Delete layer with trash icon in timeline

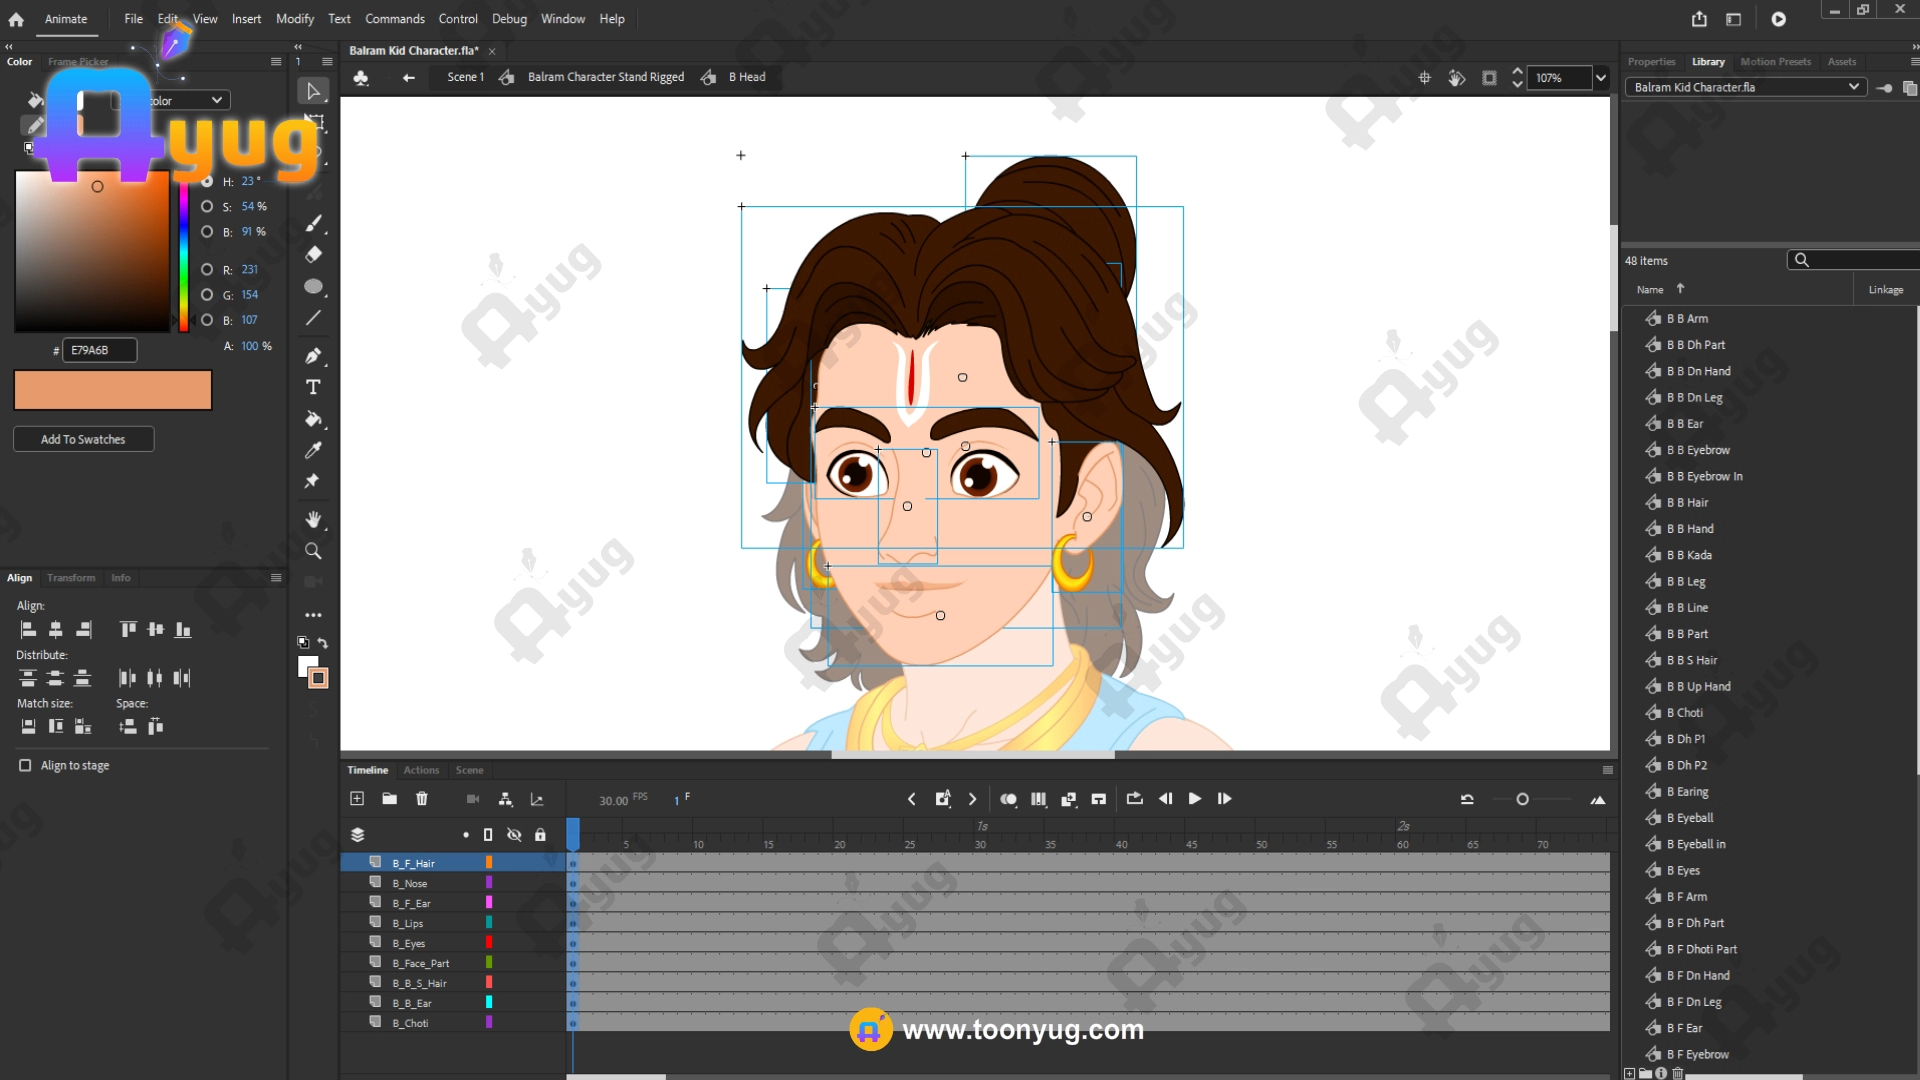[422, 798]
